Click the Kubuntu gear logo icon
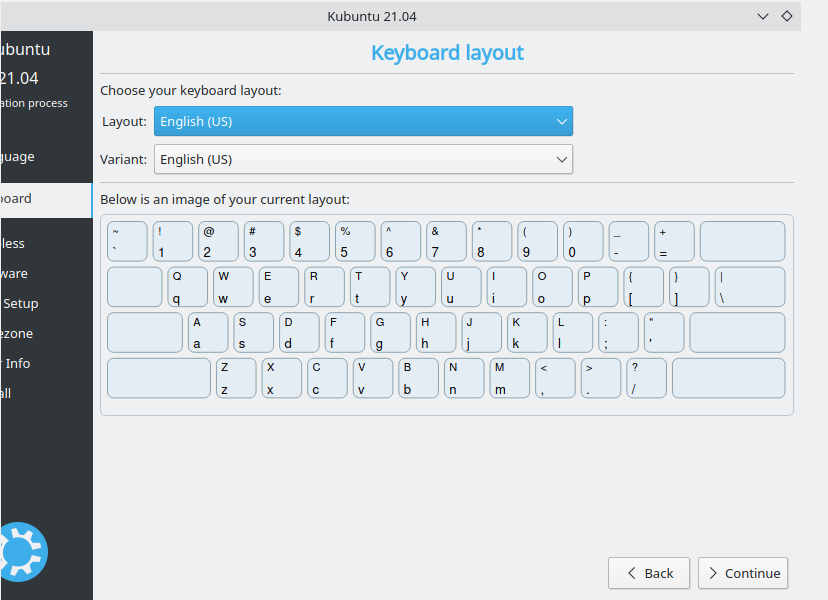Screen dimensions: 828x600 [22, 552]
